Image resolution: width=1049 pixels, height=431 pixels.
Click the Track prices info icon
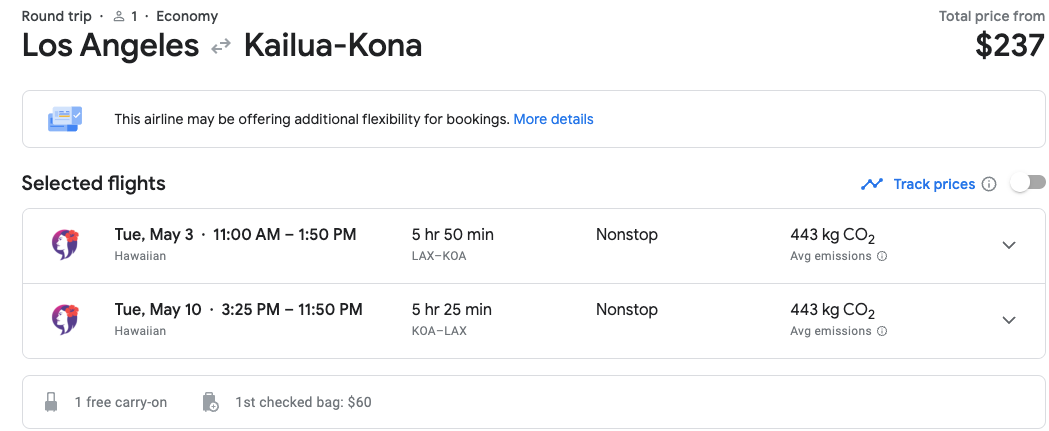pos(989,184)
